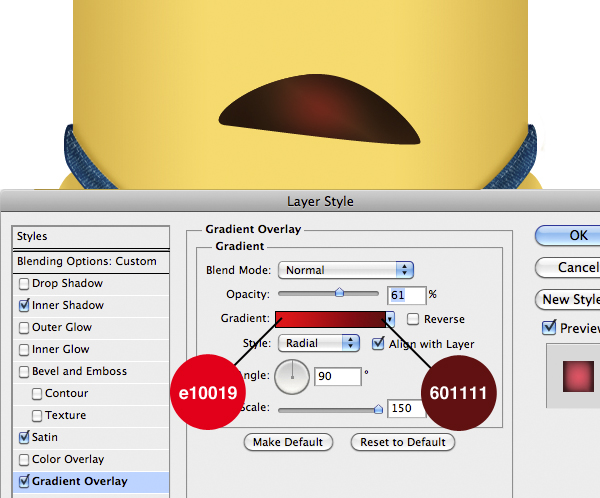Enable the Bevel and Emboss checkbox

click(24, 372)
